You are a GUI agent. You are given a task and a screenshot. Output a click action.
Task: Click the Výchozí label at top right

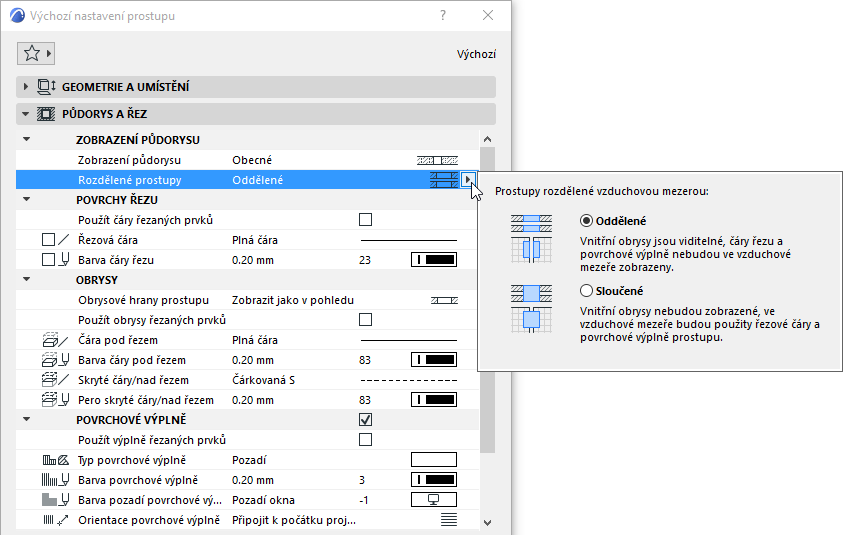[476, 54]
